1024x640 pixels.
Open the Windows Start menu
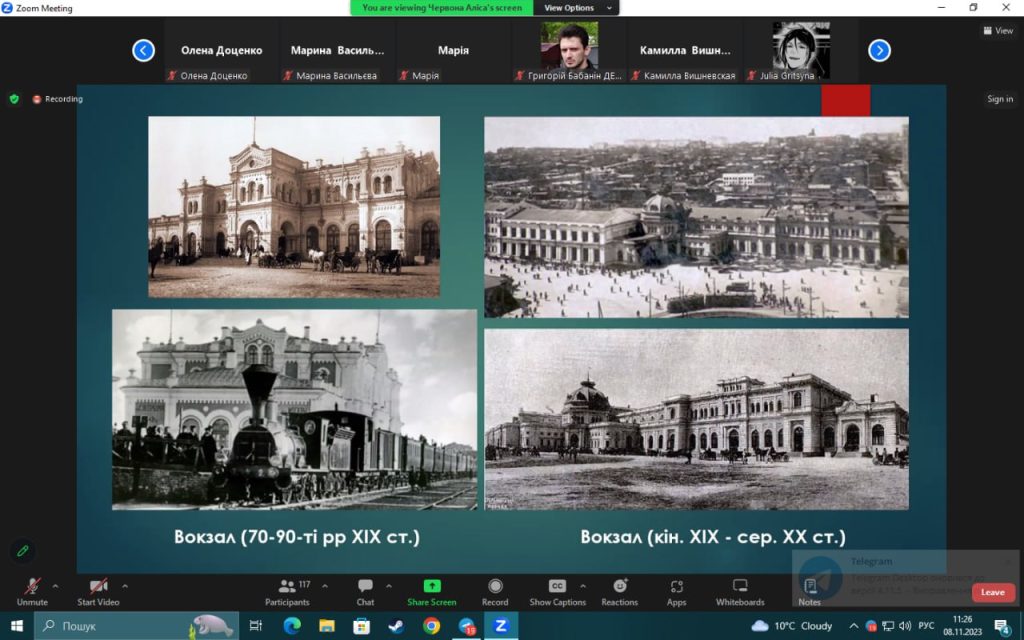(x=16, y=626)
